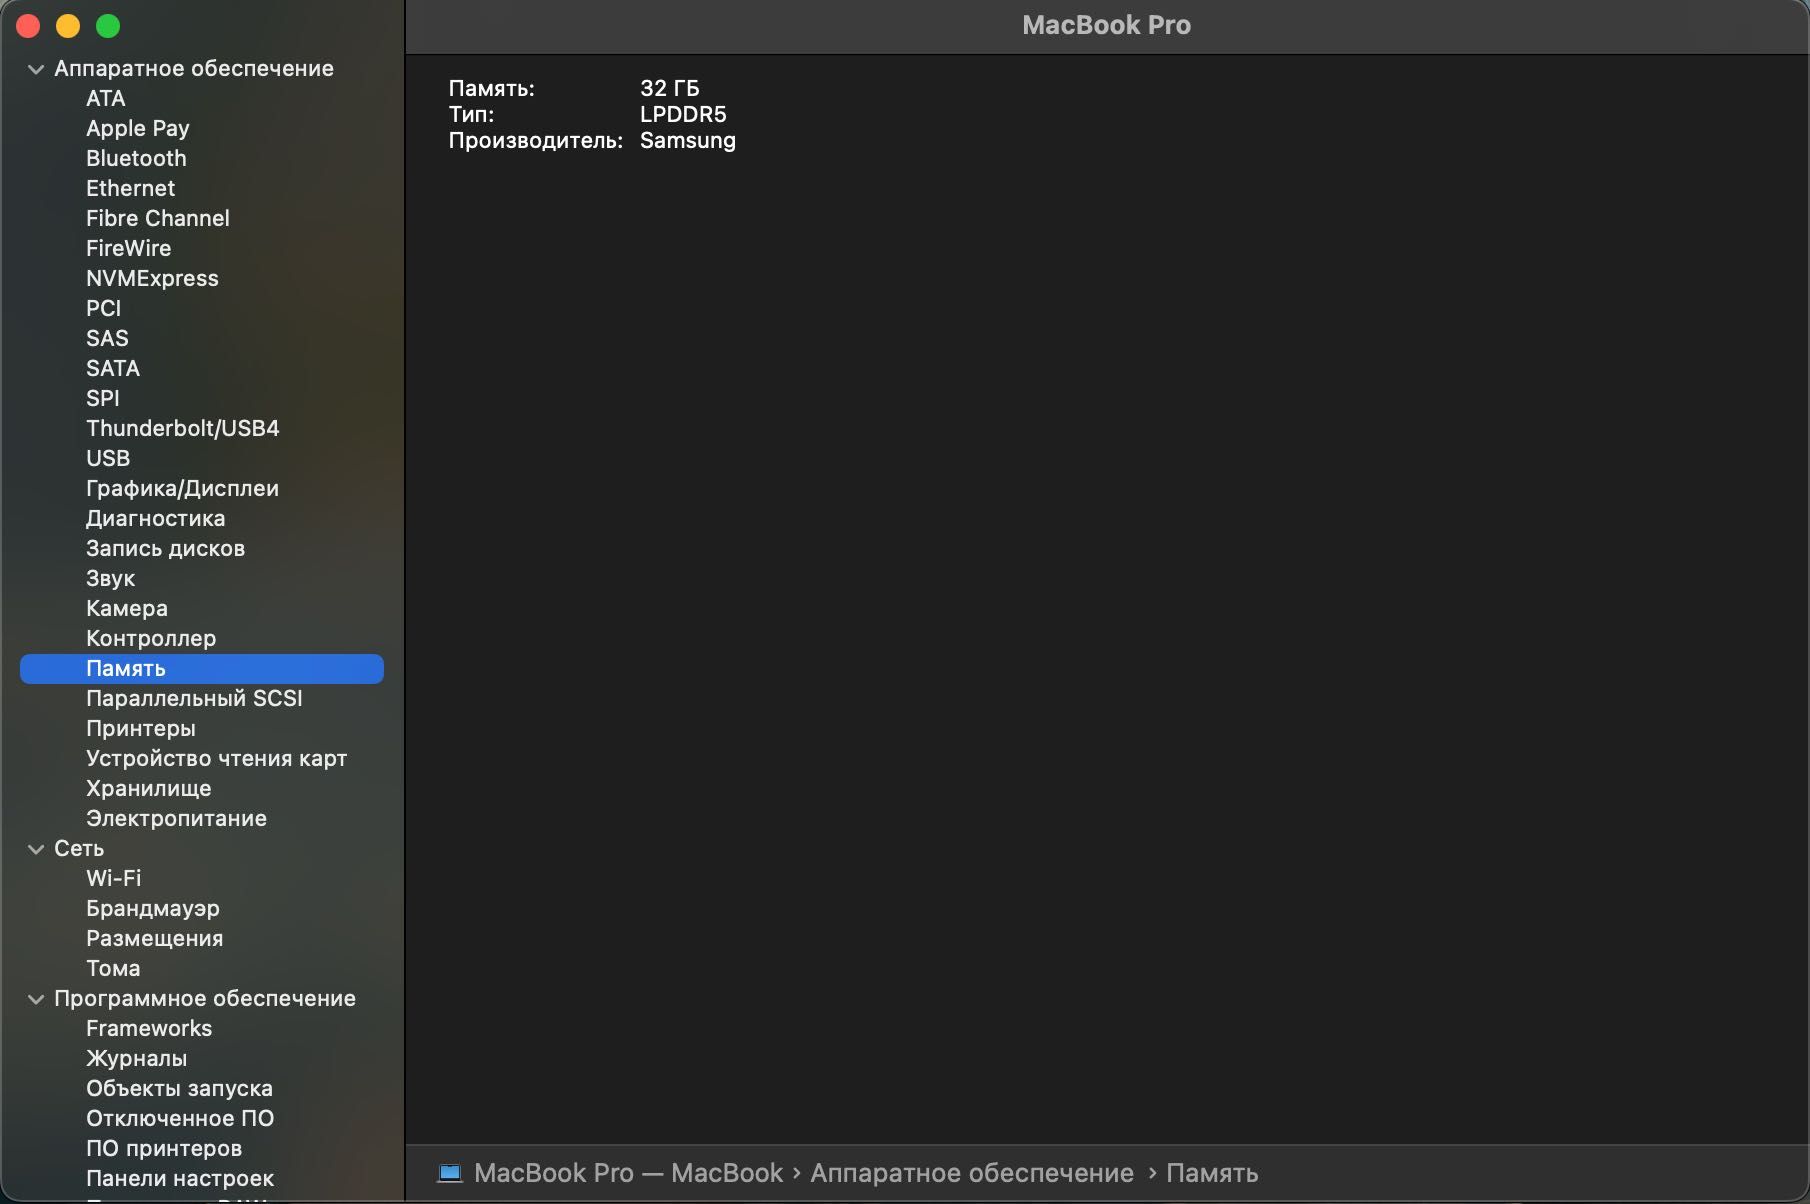Select the ПО принтеров entry
Screen dimensions: 1810x1204
click(x=164, y=1148)
